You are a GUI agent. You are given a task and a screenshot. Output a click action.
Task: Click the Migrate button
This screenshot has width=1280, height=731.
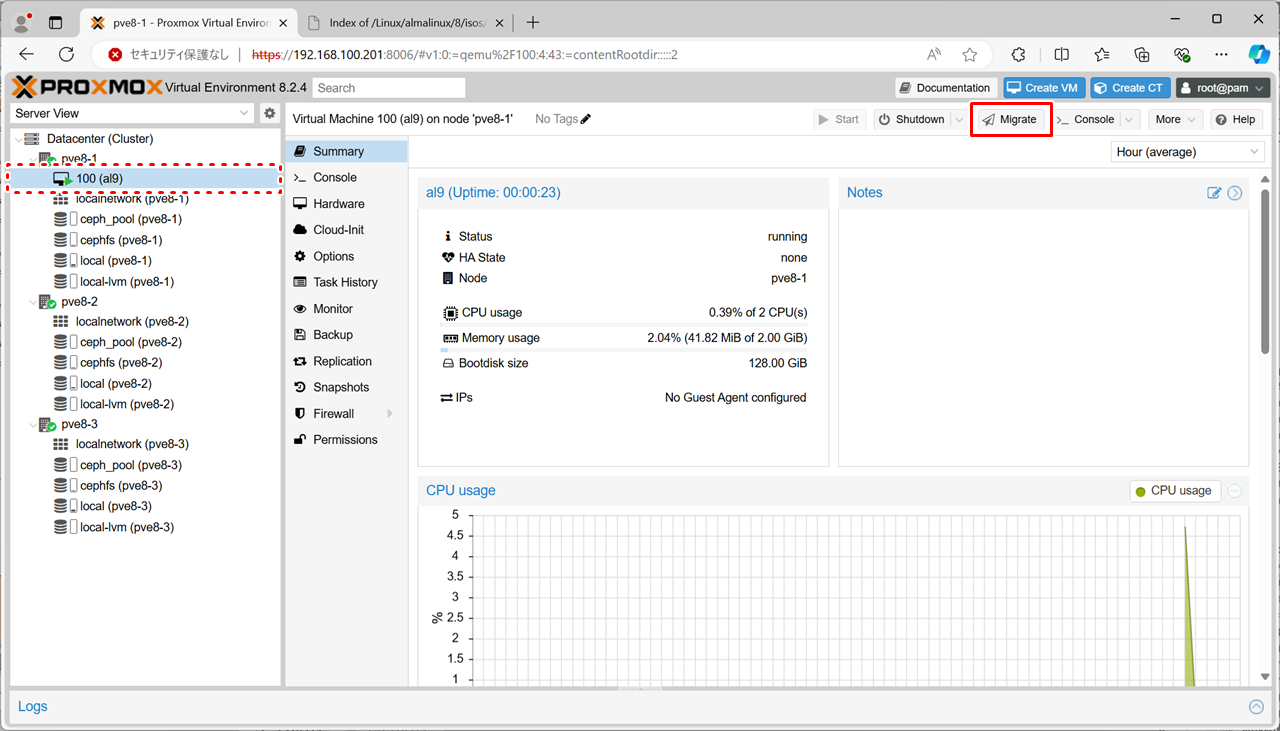1009,119
